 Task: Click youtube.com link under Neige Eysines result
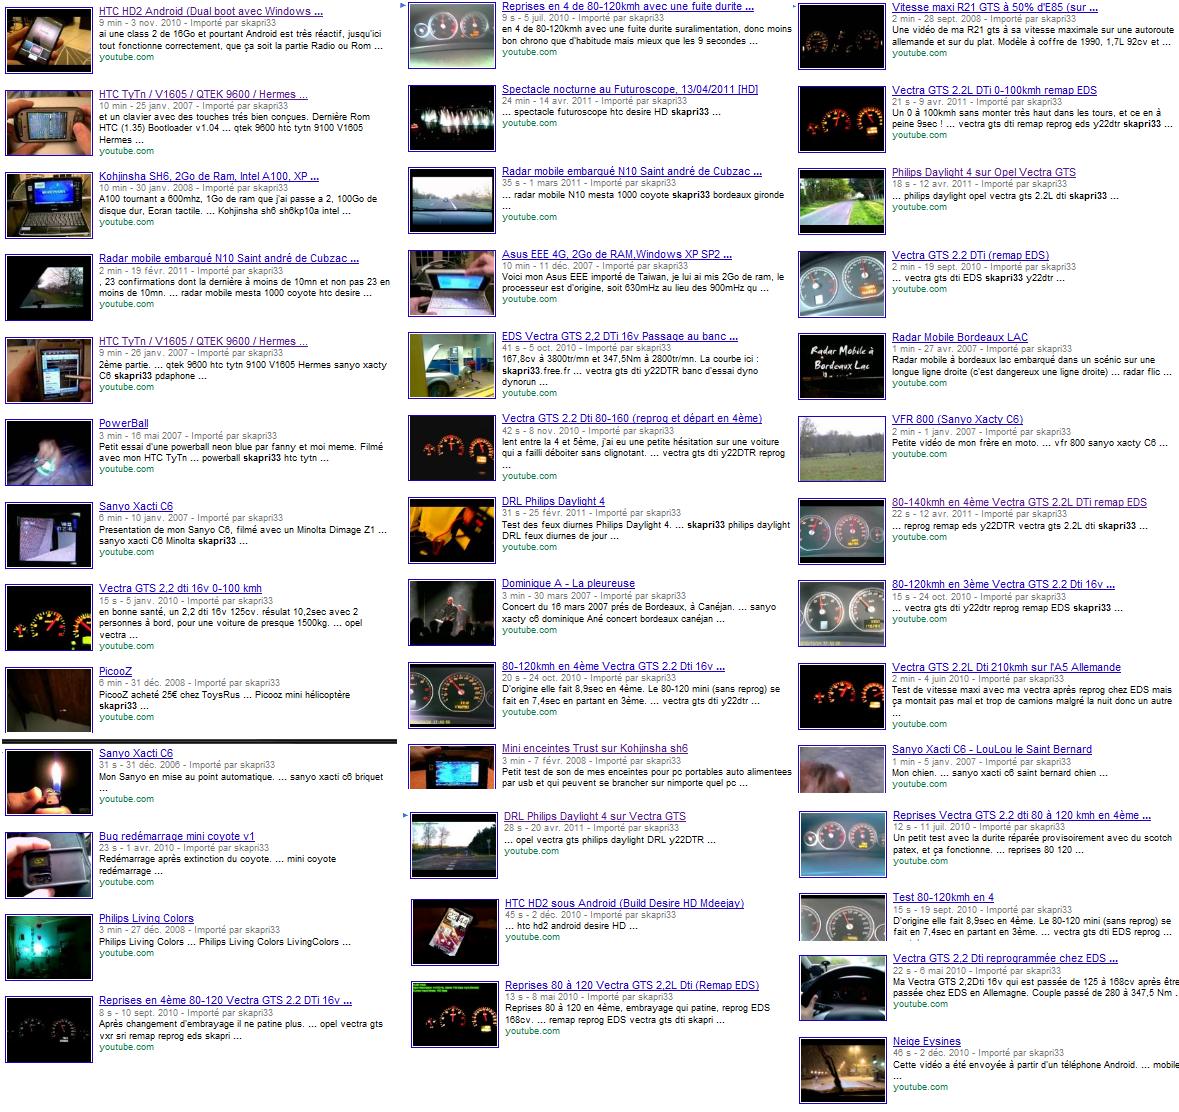[x=920, y=1086]
